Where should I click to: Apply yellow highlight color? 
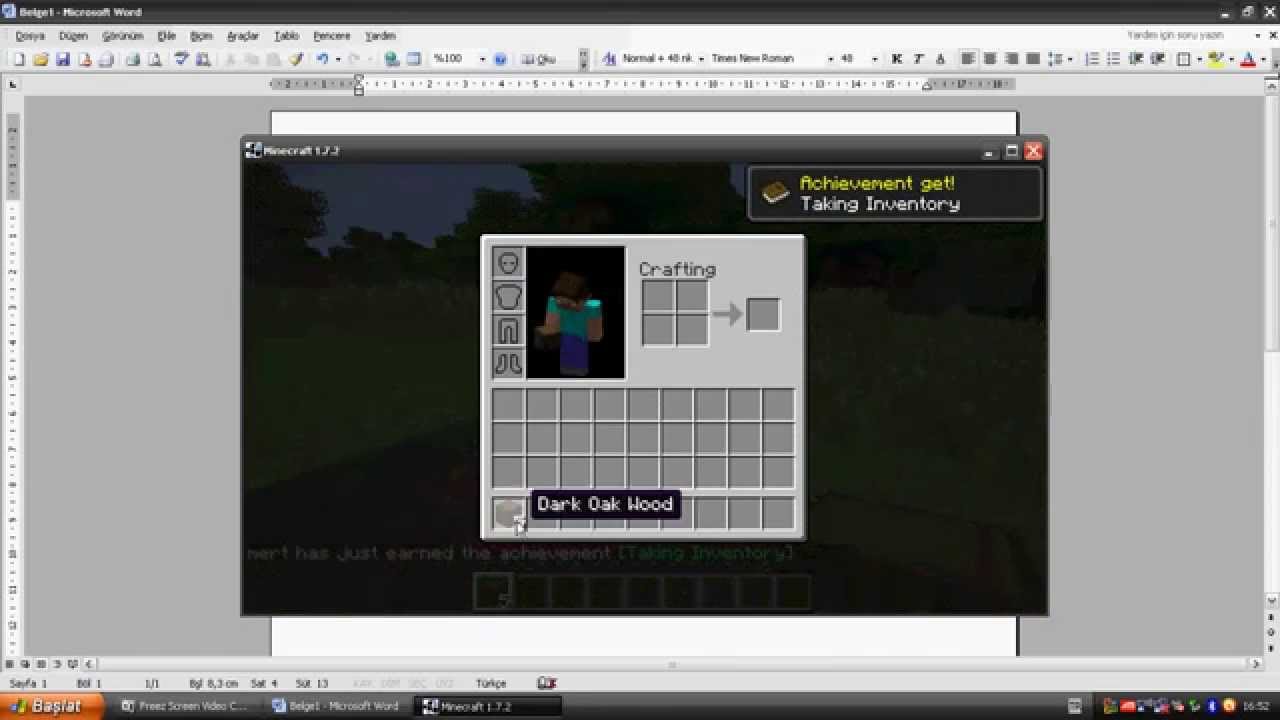1216,59
